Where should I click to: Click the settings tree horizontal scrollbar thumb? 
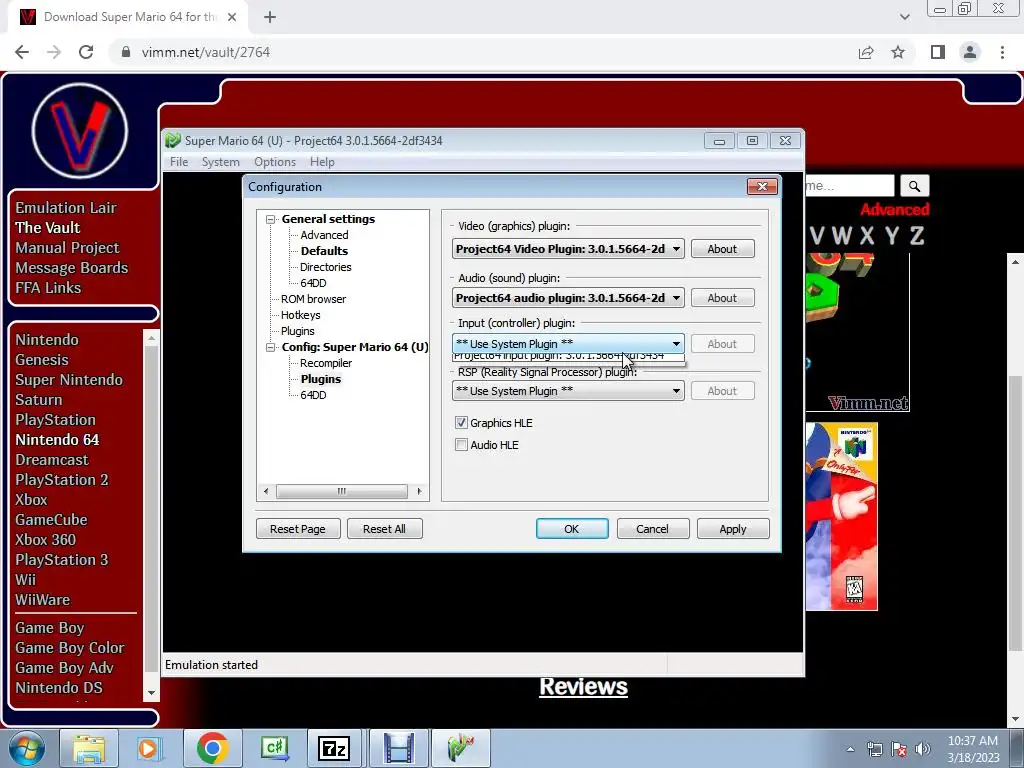(x=342, y=491)
